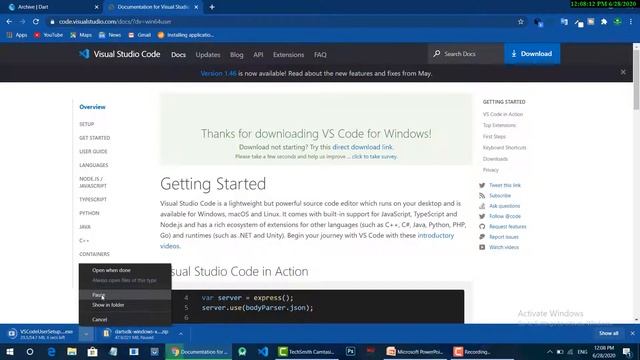Expand the TYPESCRIPT sidebar section

(x=93, y=200)
